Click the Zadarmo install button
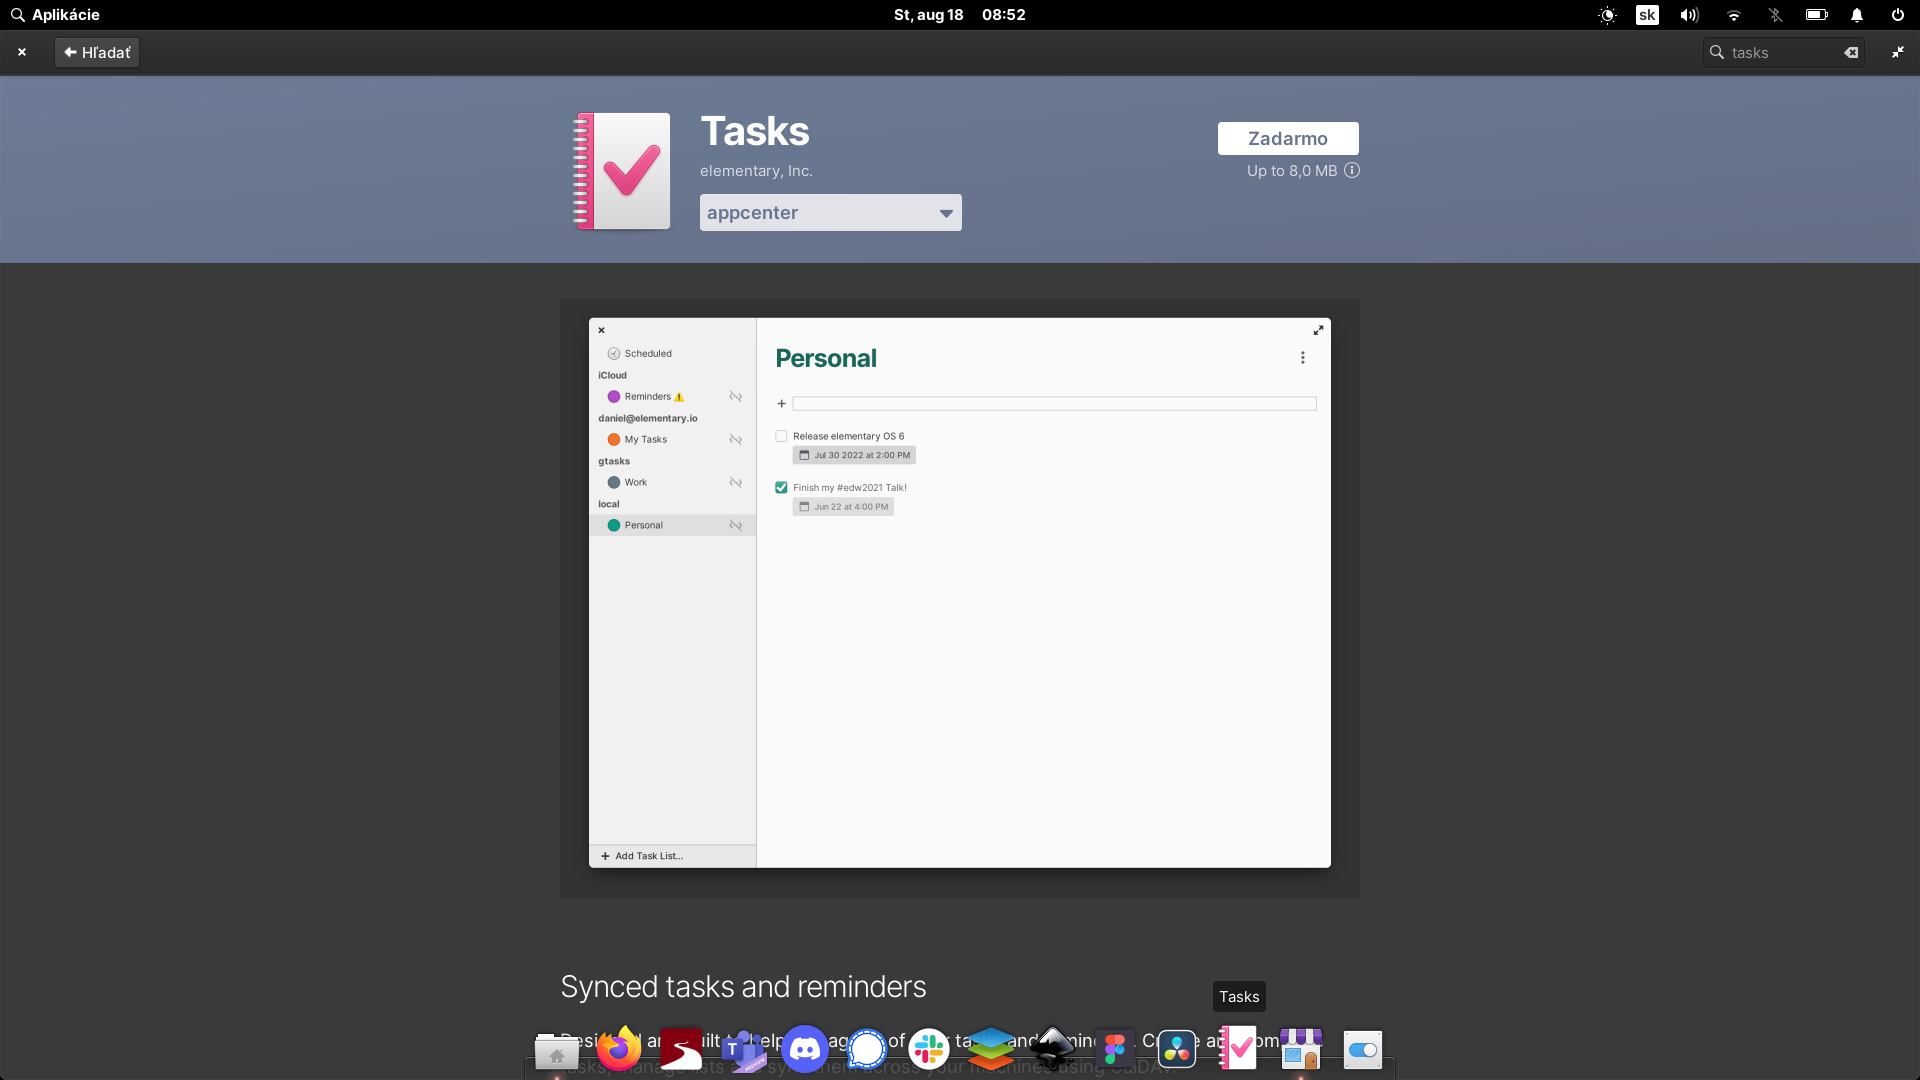The height and width of the screenshot is (1080, 1920). tap(1288, 139)
